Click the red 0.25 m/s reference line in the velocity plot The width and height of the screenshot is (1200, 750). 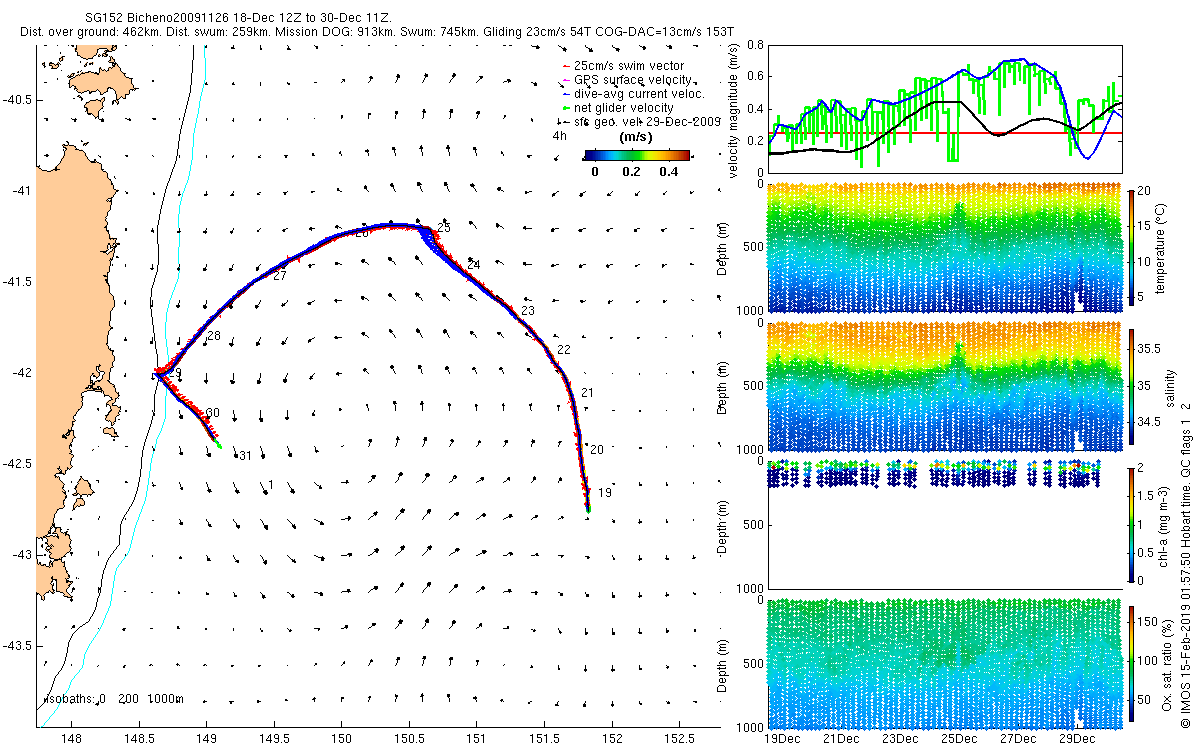[944, 132]
